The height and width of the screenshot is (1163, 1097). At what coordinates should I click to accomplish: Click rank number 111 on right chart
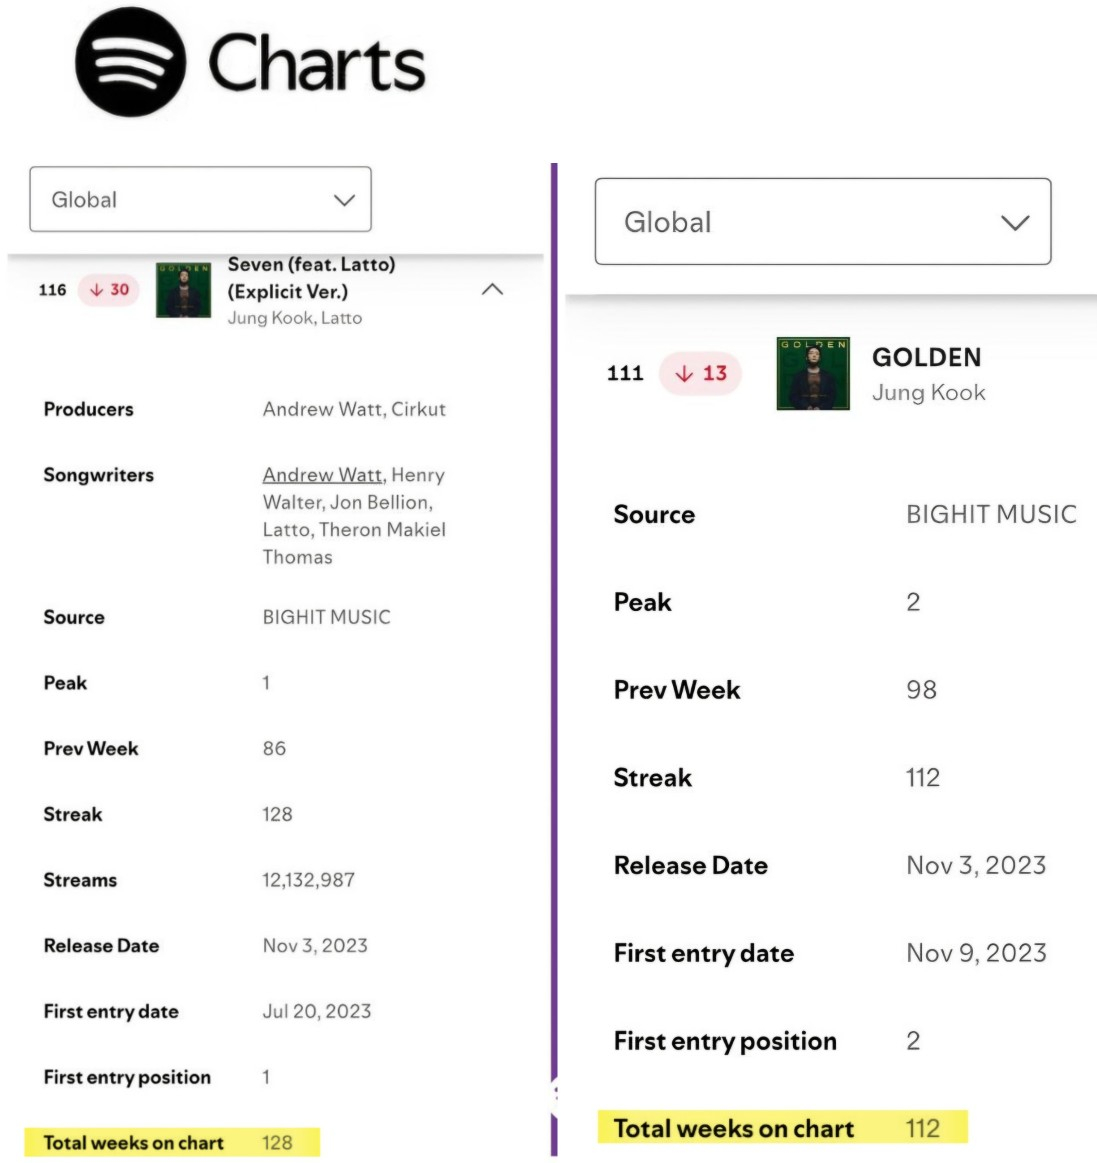625,373
